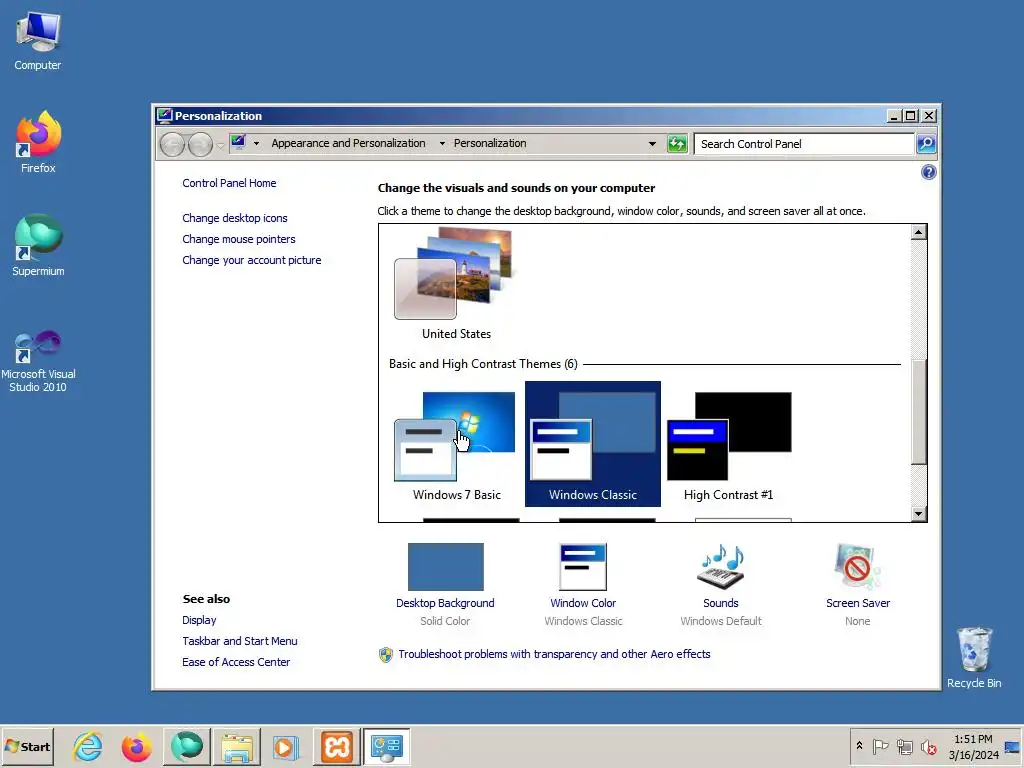Launch Internet Explorer from the taskbar
1024x768 pixels.
tap(88, 746)
